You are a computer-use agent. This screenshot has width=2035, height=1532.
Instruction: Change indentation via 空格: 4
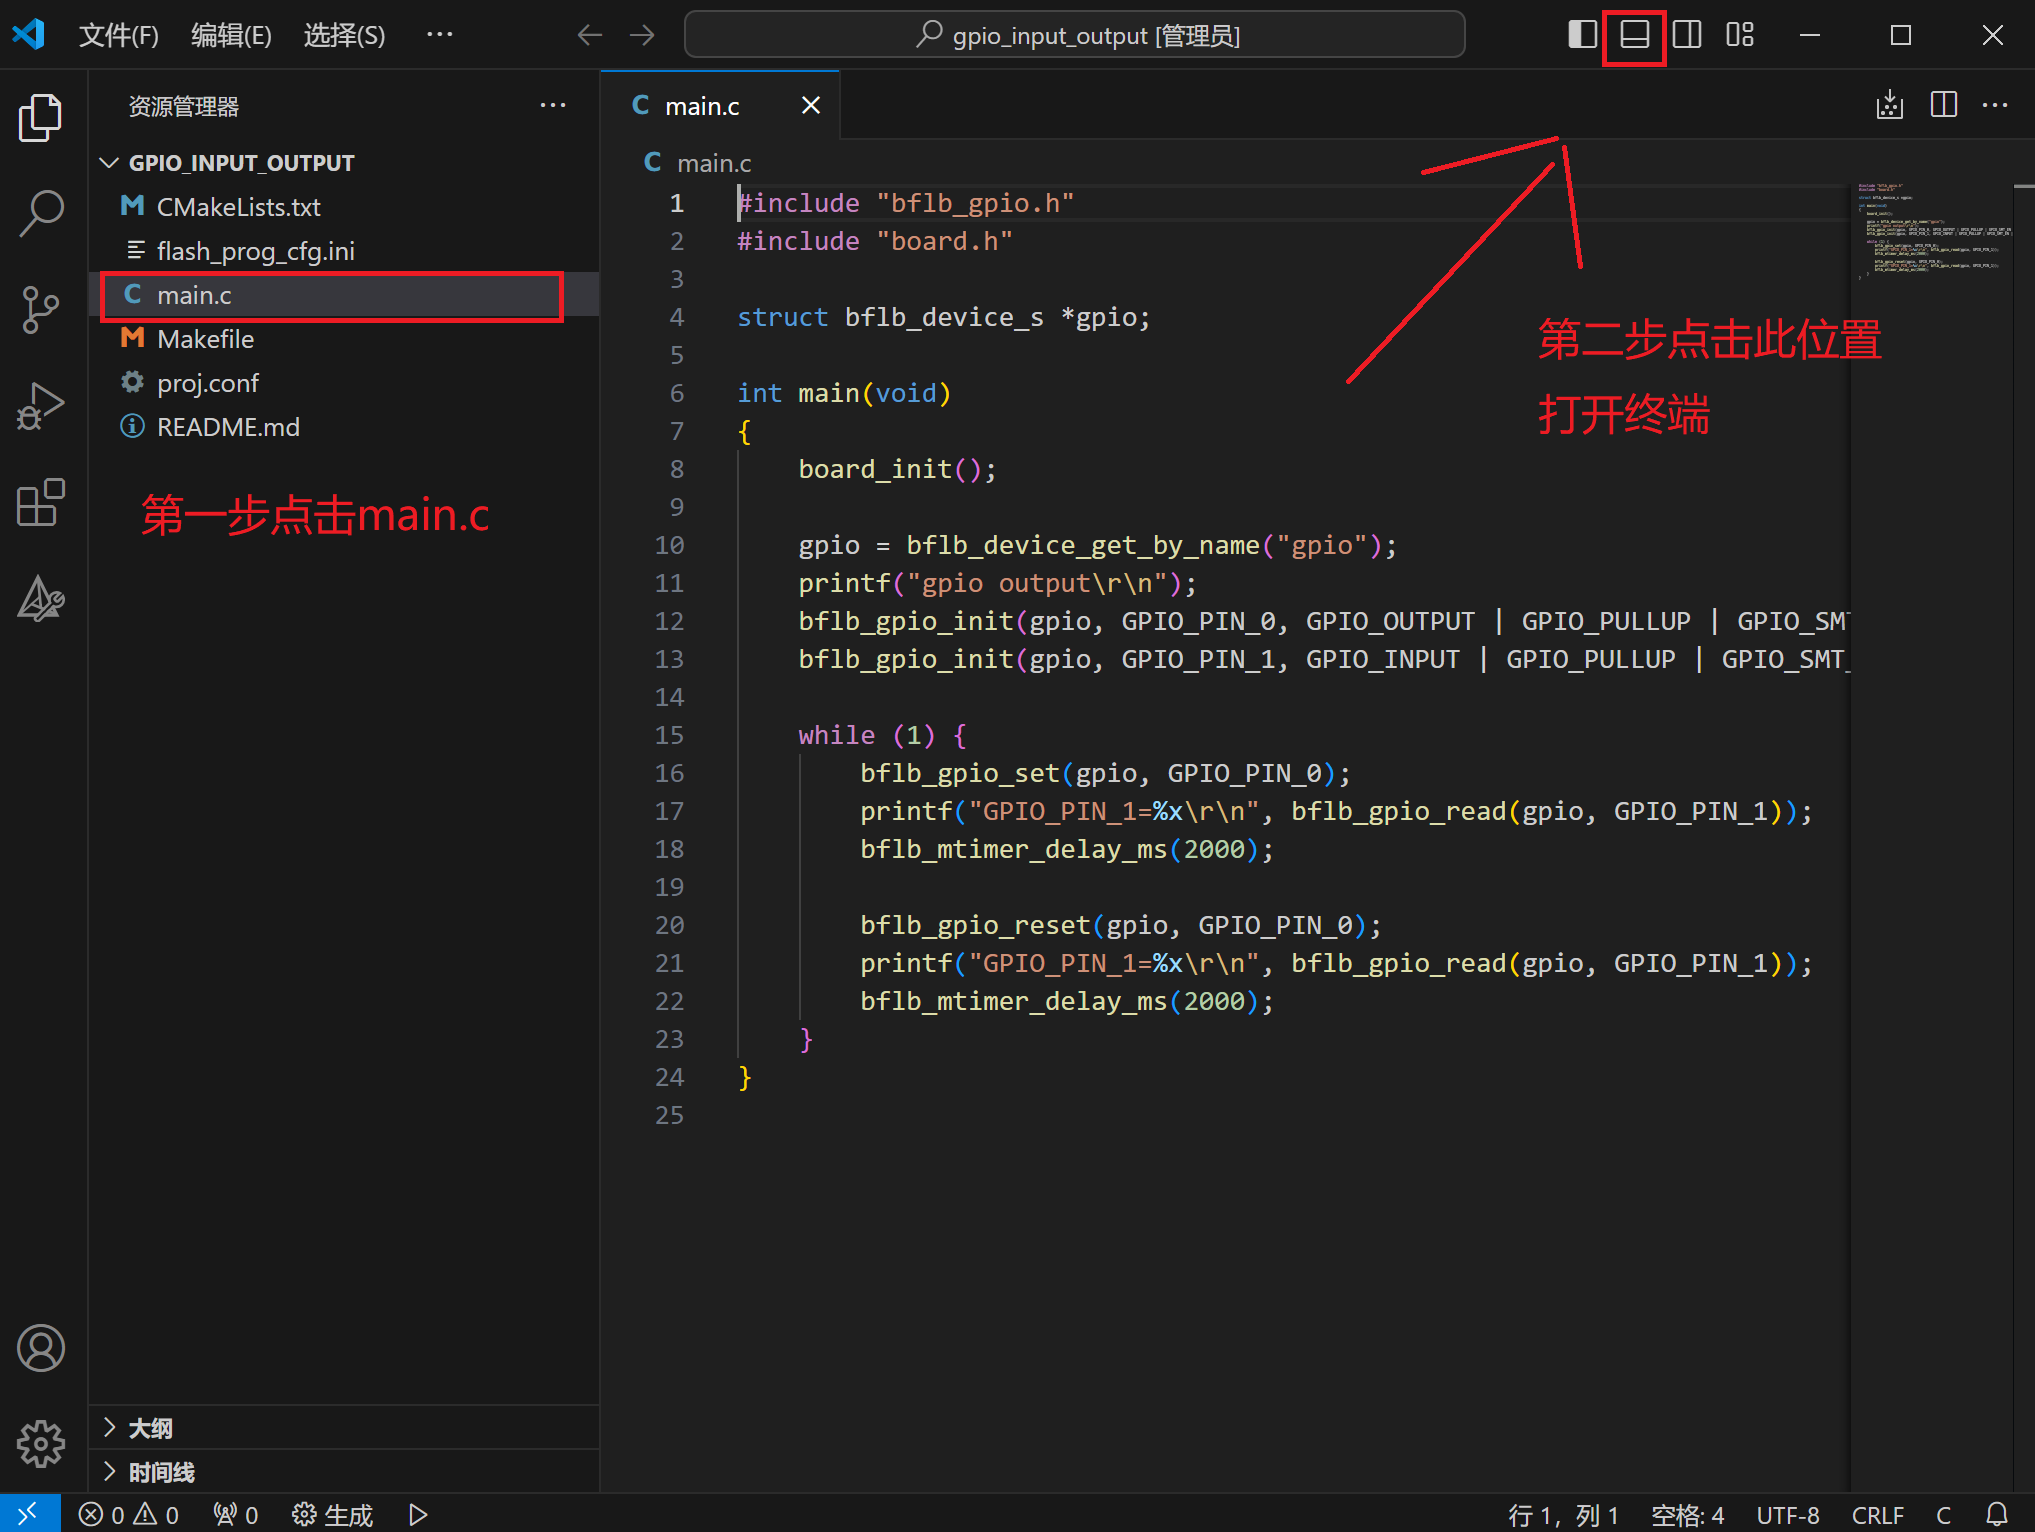1688,1515
